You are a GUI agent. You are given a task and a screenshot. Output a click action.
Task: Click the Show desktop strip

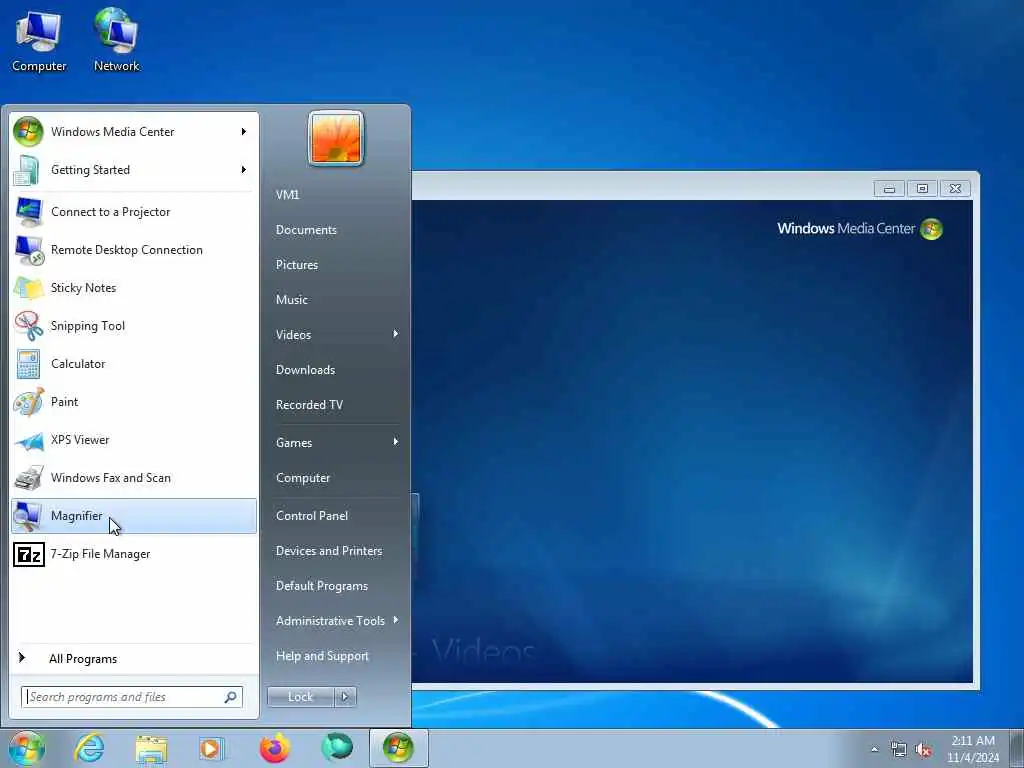pos(1017,749)
